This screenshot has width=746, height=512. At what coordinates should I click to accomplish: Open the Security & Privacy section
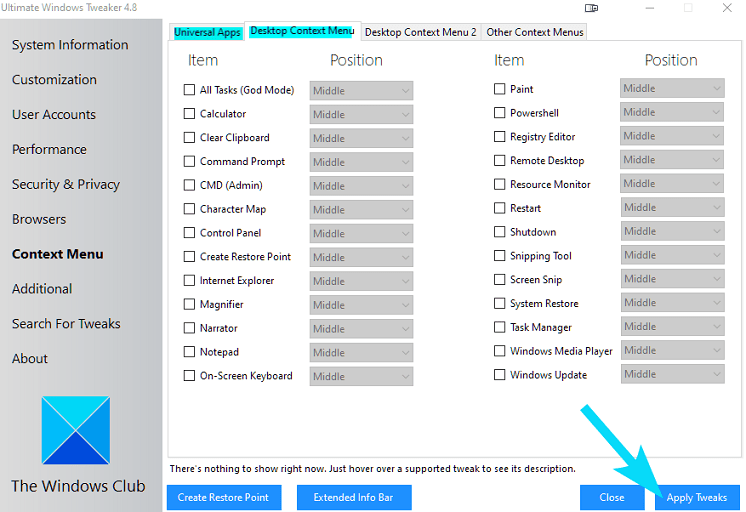coord(66,184)
